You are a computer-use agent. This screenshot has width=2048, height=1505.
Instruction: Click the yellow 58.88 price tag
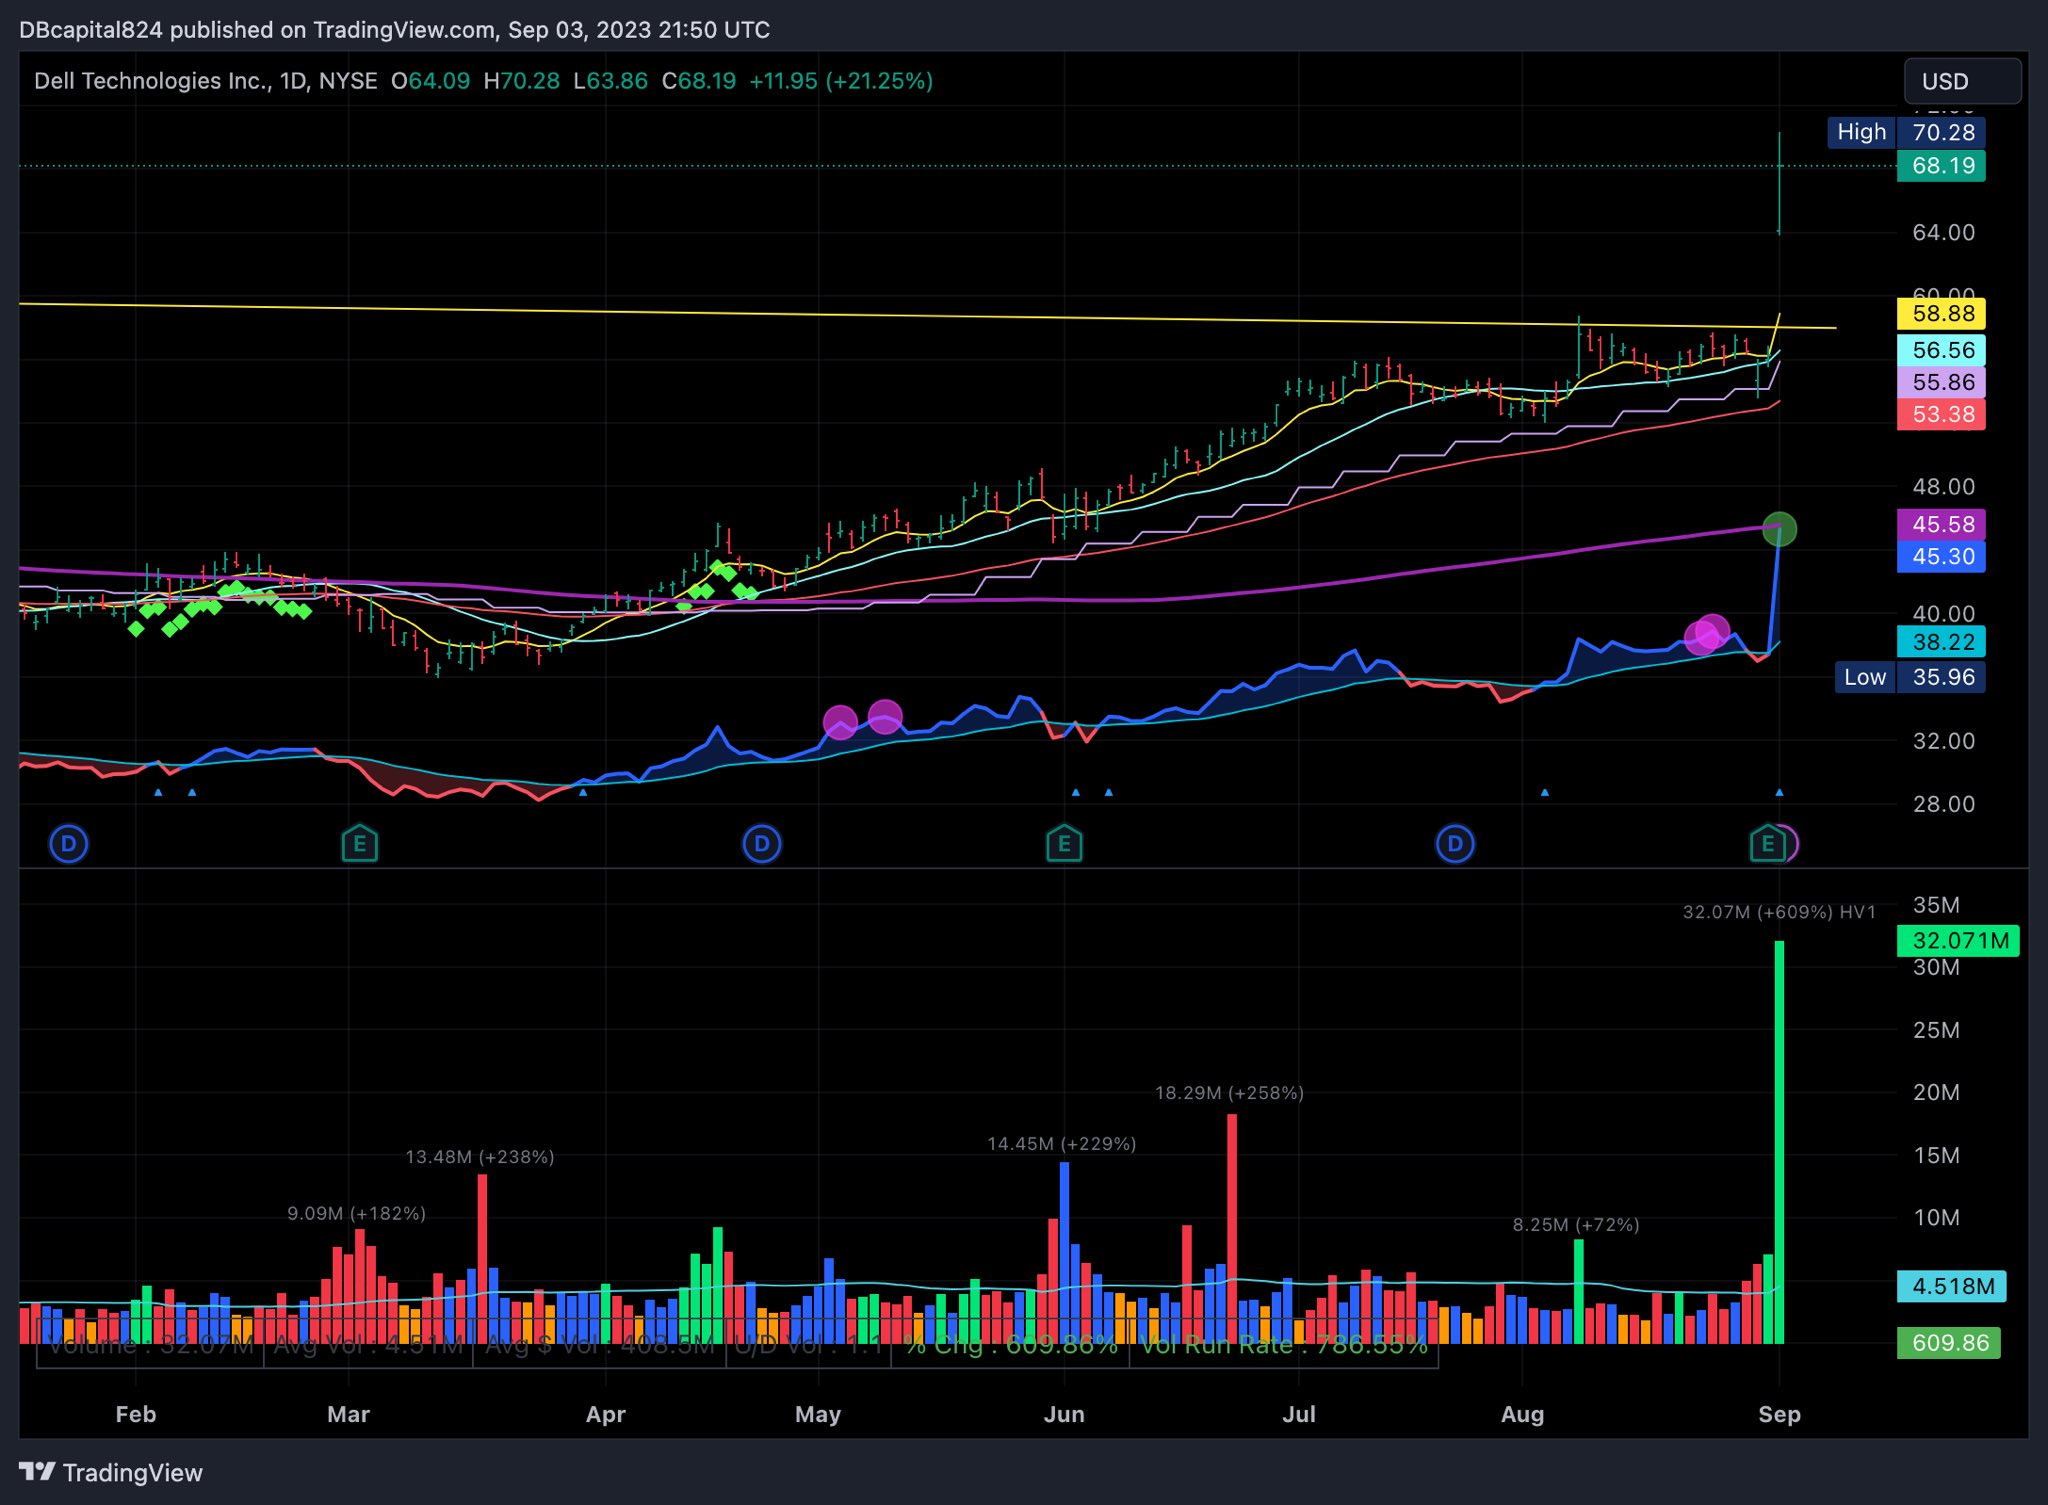pyautogui.click(x=1941, y=314)
